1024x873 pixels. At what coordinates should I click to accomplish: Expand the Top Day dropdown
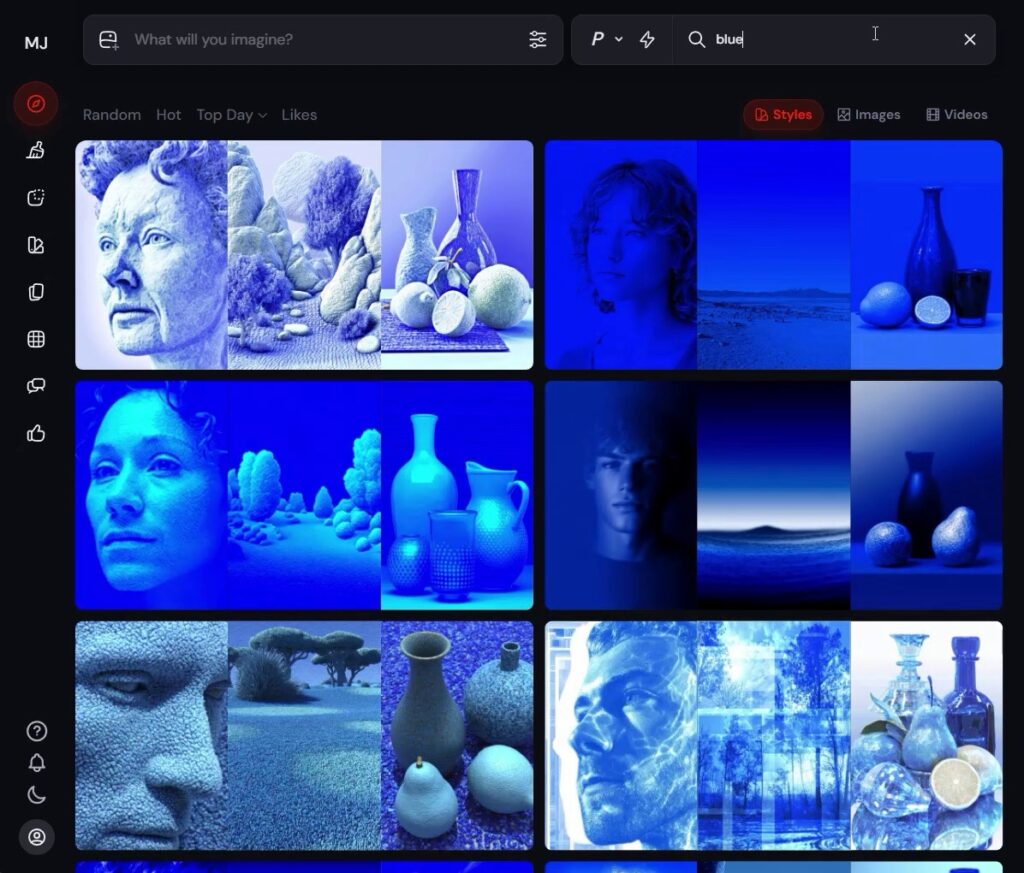(x=231, y=115)
